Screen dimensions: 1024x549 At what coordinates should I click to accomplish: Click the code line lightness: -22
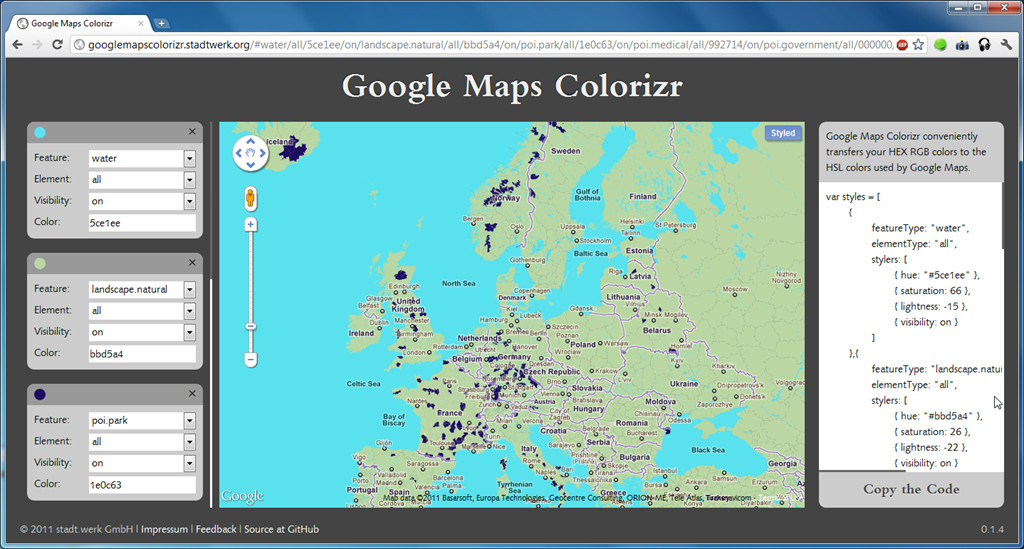click(x=931, y=447)
